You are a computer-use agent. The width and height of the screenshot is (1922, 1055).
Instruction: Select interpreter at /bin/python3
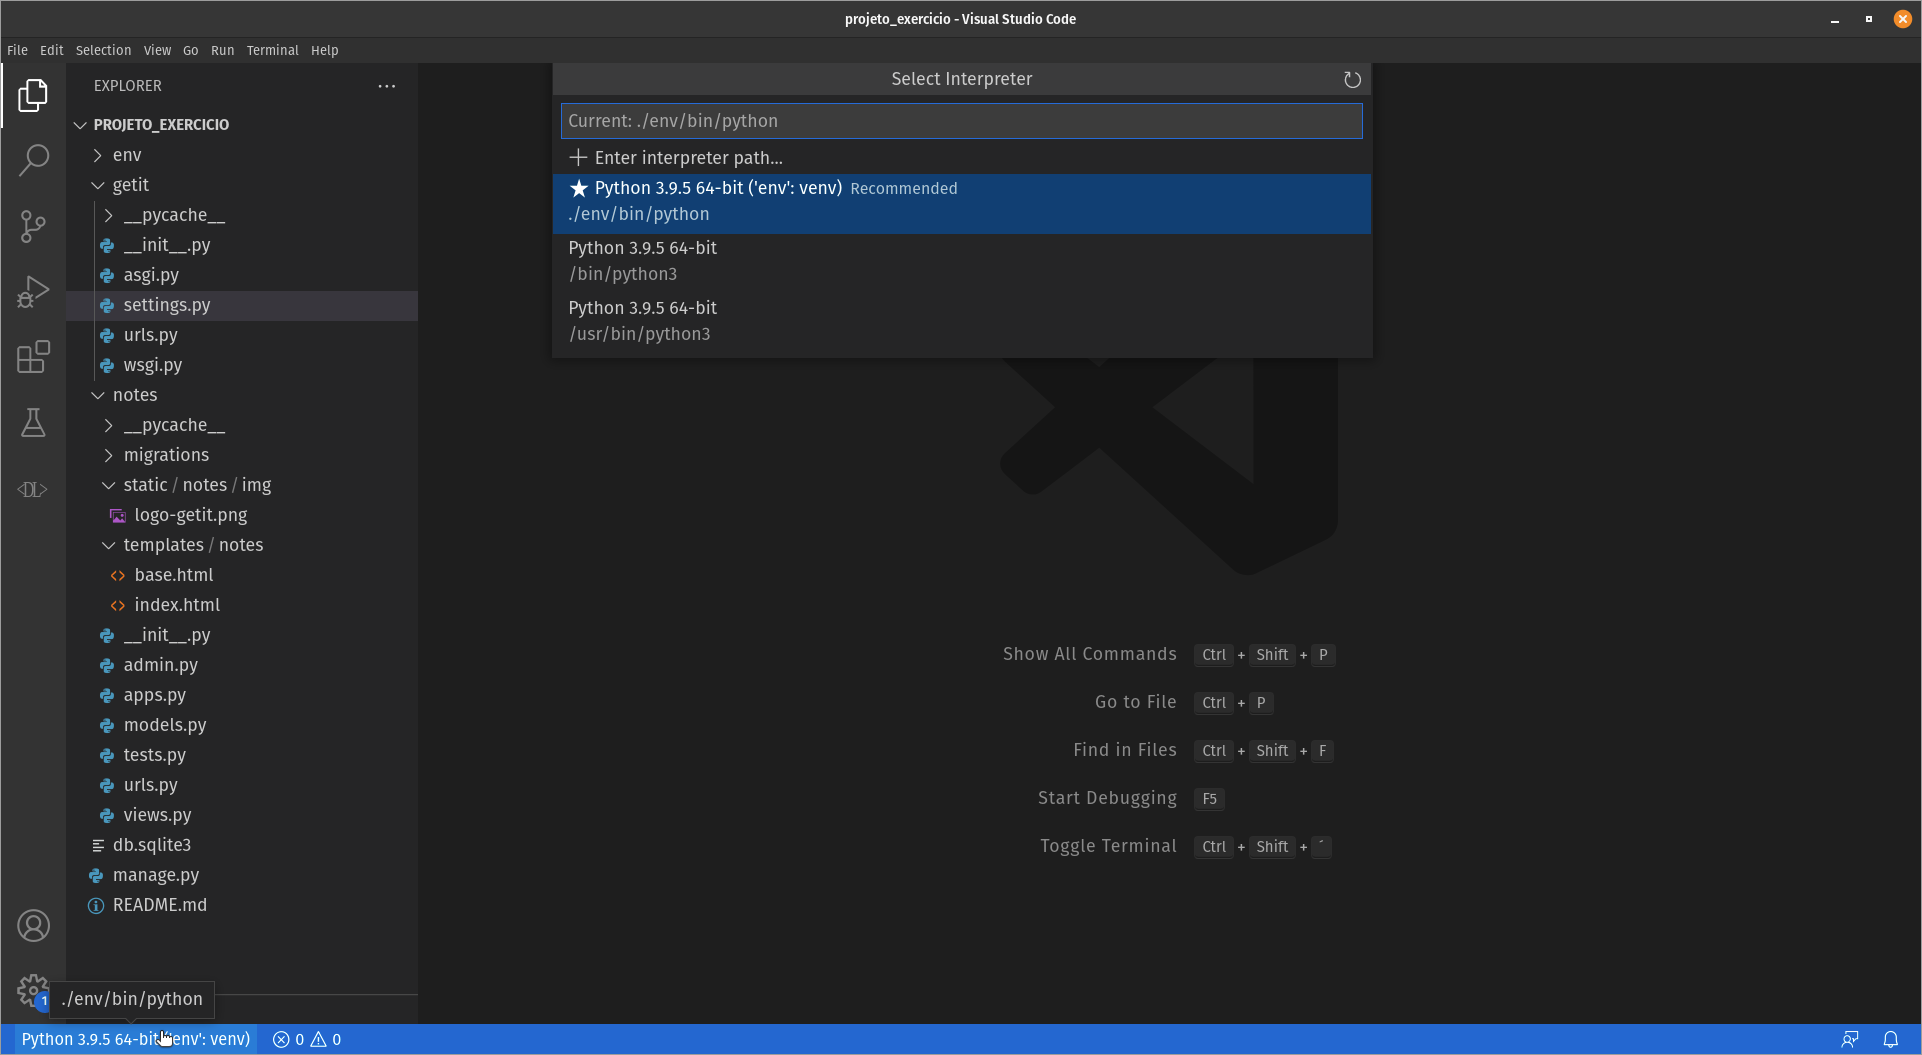[x=962, y=261]
